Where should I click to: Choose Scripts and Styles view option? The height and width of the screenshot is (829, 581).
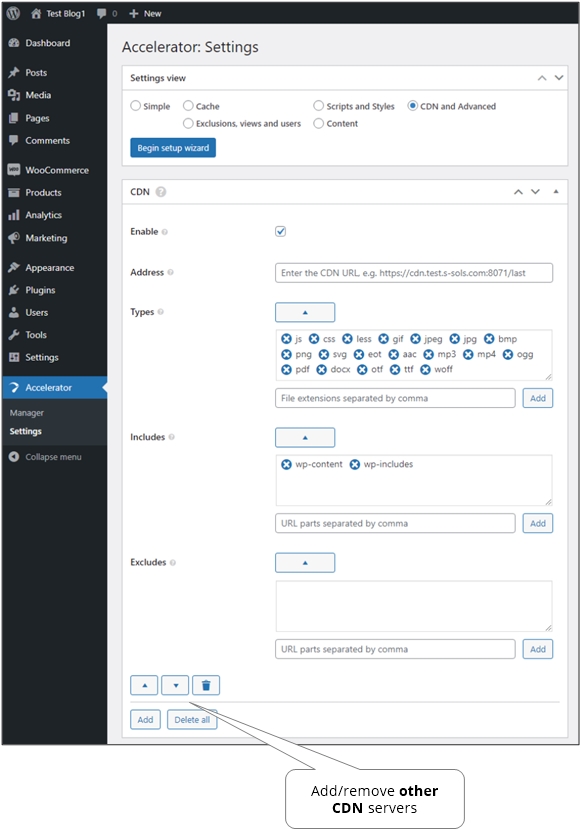pyautogui.click(x=318, y=106)
